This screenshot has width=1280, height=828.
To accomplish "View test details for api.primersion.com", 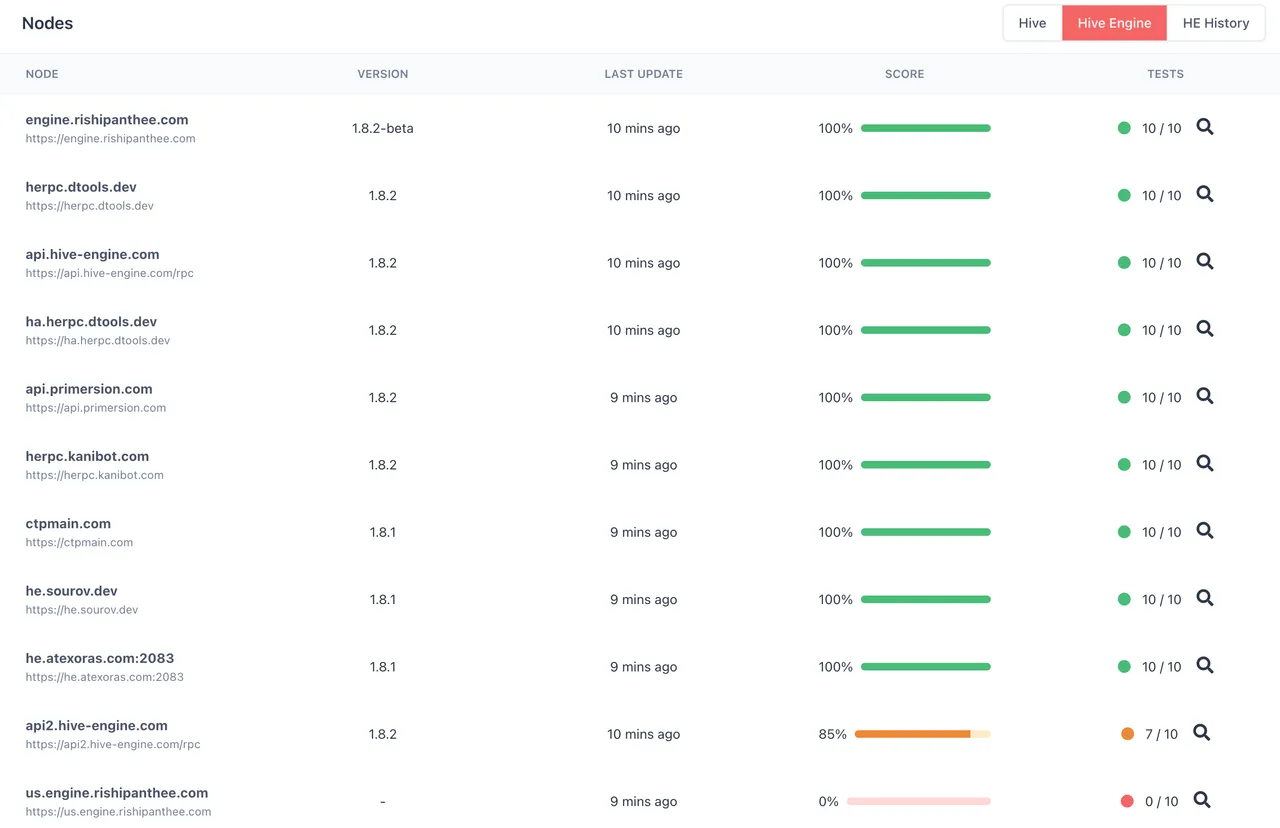I will 1205,396.
